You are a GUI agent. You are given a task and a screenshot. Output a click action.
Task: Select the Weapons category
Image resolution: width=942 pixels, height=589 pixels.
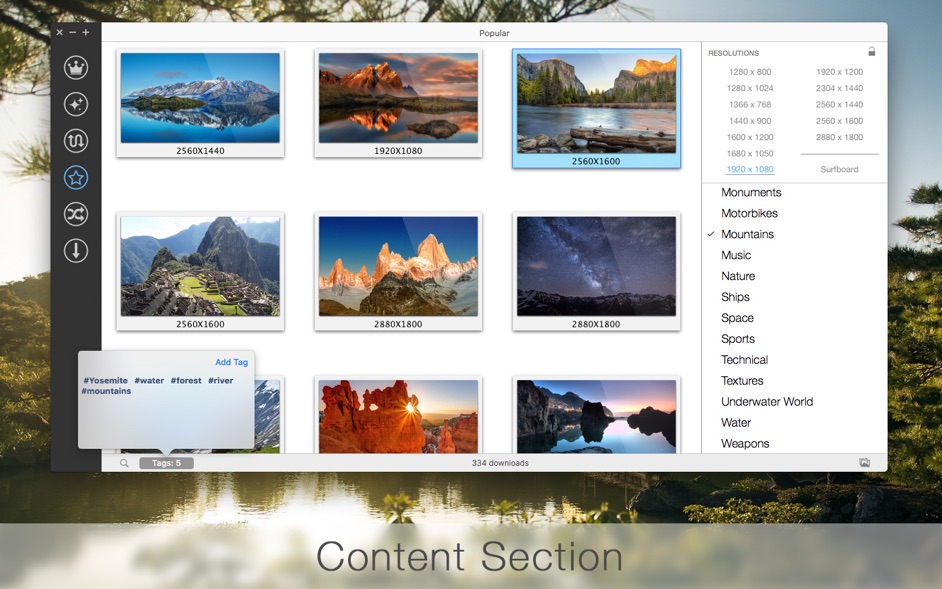[745, 444]
